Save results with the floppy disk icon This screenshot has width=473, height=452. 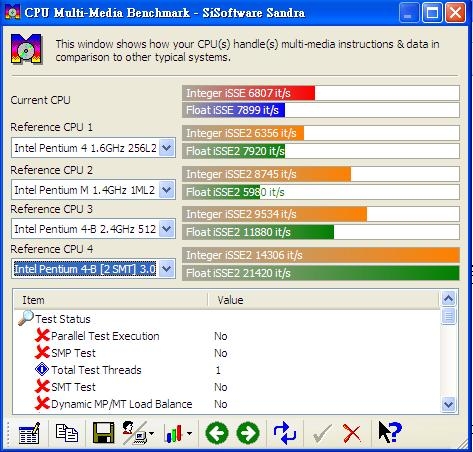[103, 433]
